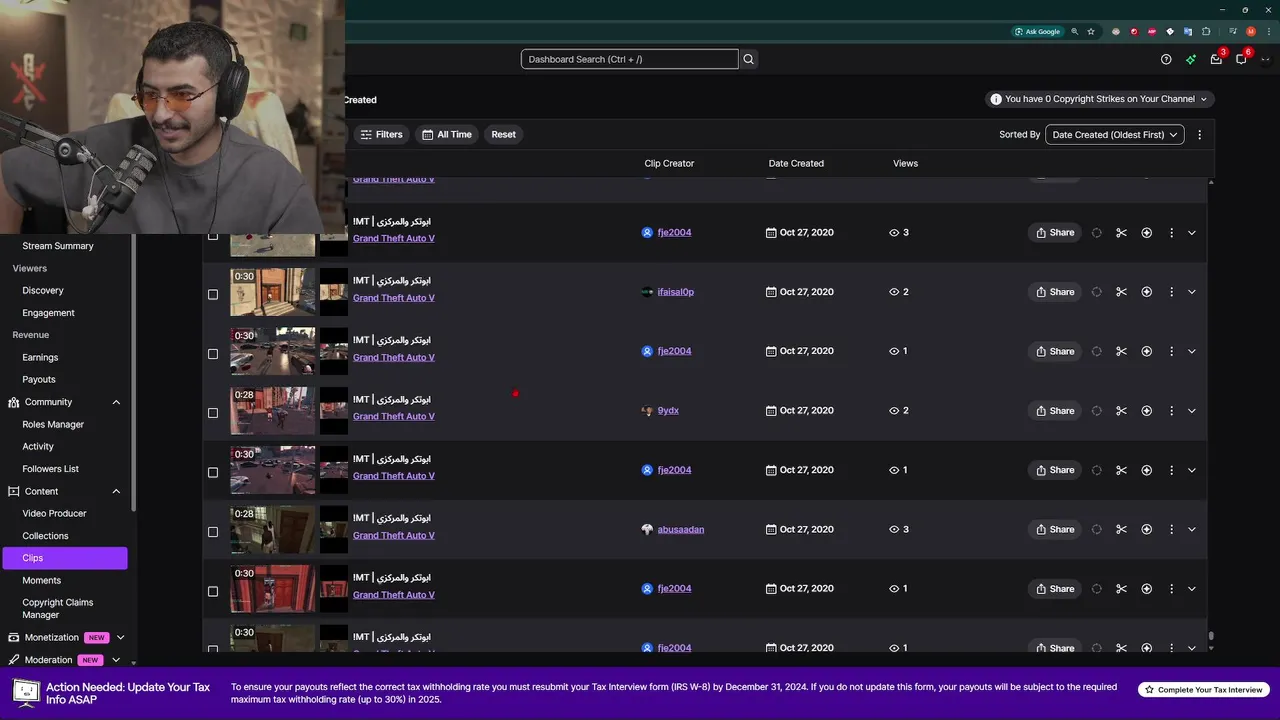Open the browser media control icon
This screenshot has width=1280, height=720.
pos(1233,31)
